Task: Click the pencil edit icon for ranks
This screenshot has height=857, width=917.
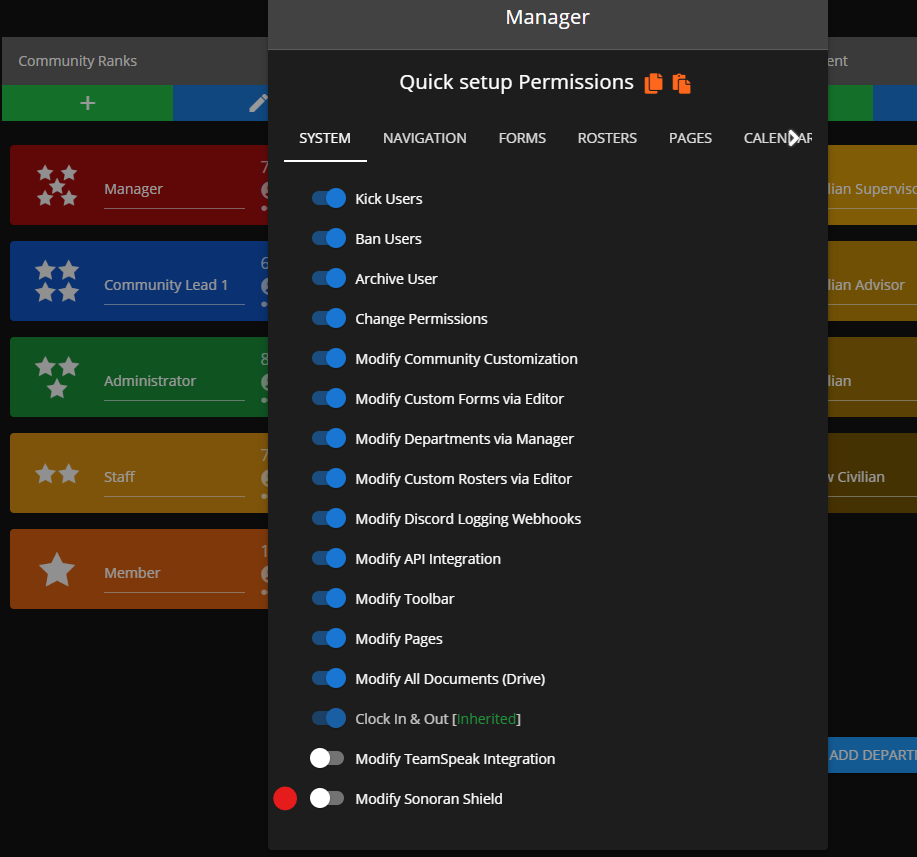Action: [257, 103]
